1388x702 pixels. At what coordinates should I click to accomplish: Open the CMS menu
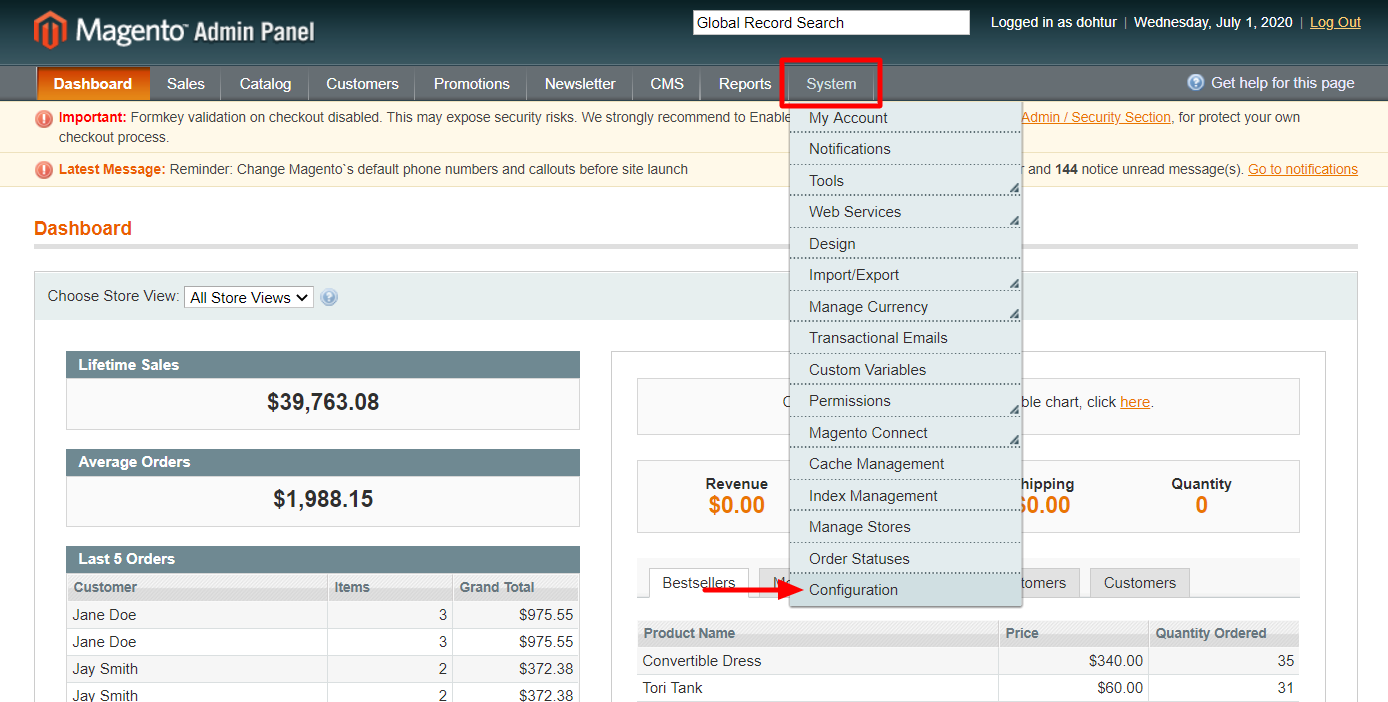pos(667,84)
